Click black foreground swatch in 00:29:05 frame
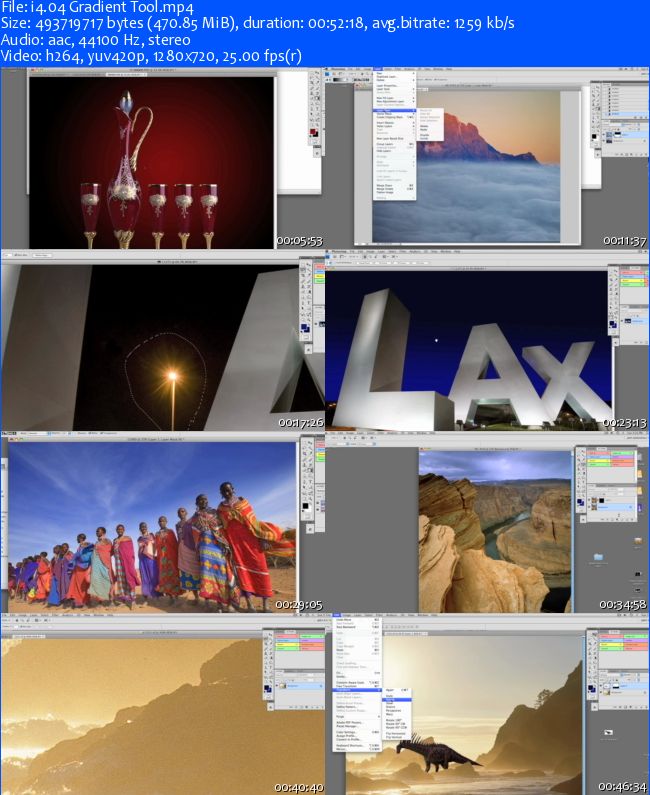 point(306,506)
